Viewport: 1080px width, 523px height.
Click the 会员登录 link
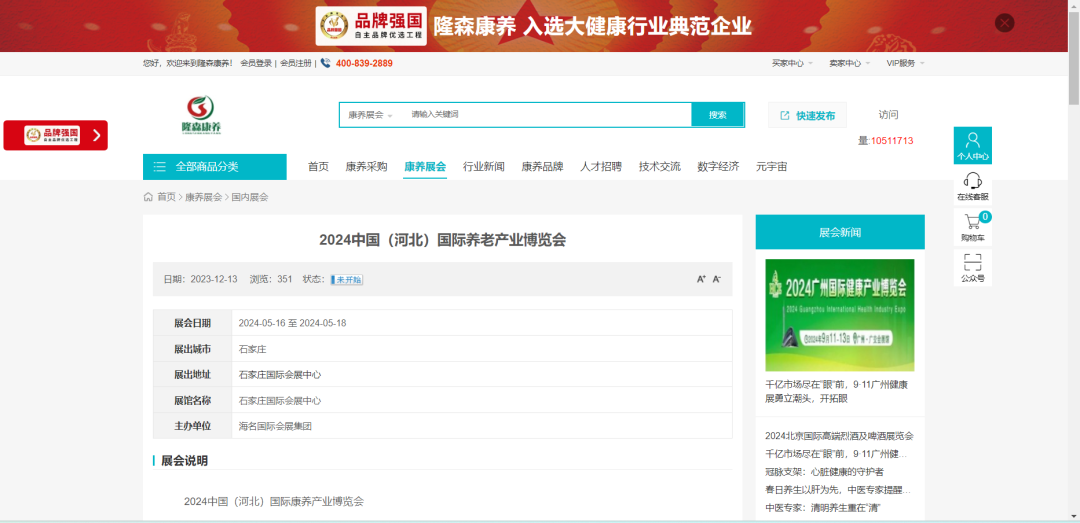coord(256,63)
